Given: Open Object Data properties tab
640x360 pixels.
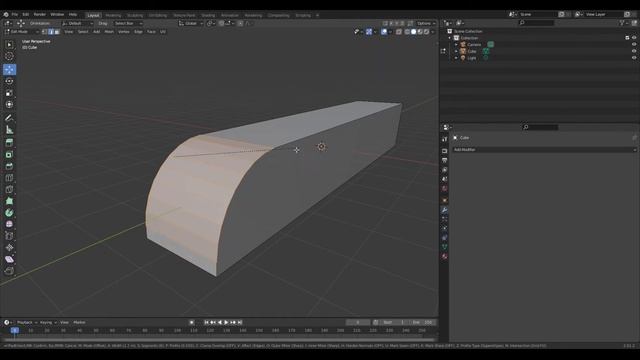Looking at the screenshot, I should tap(444, 247).
